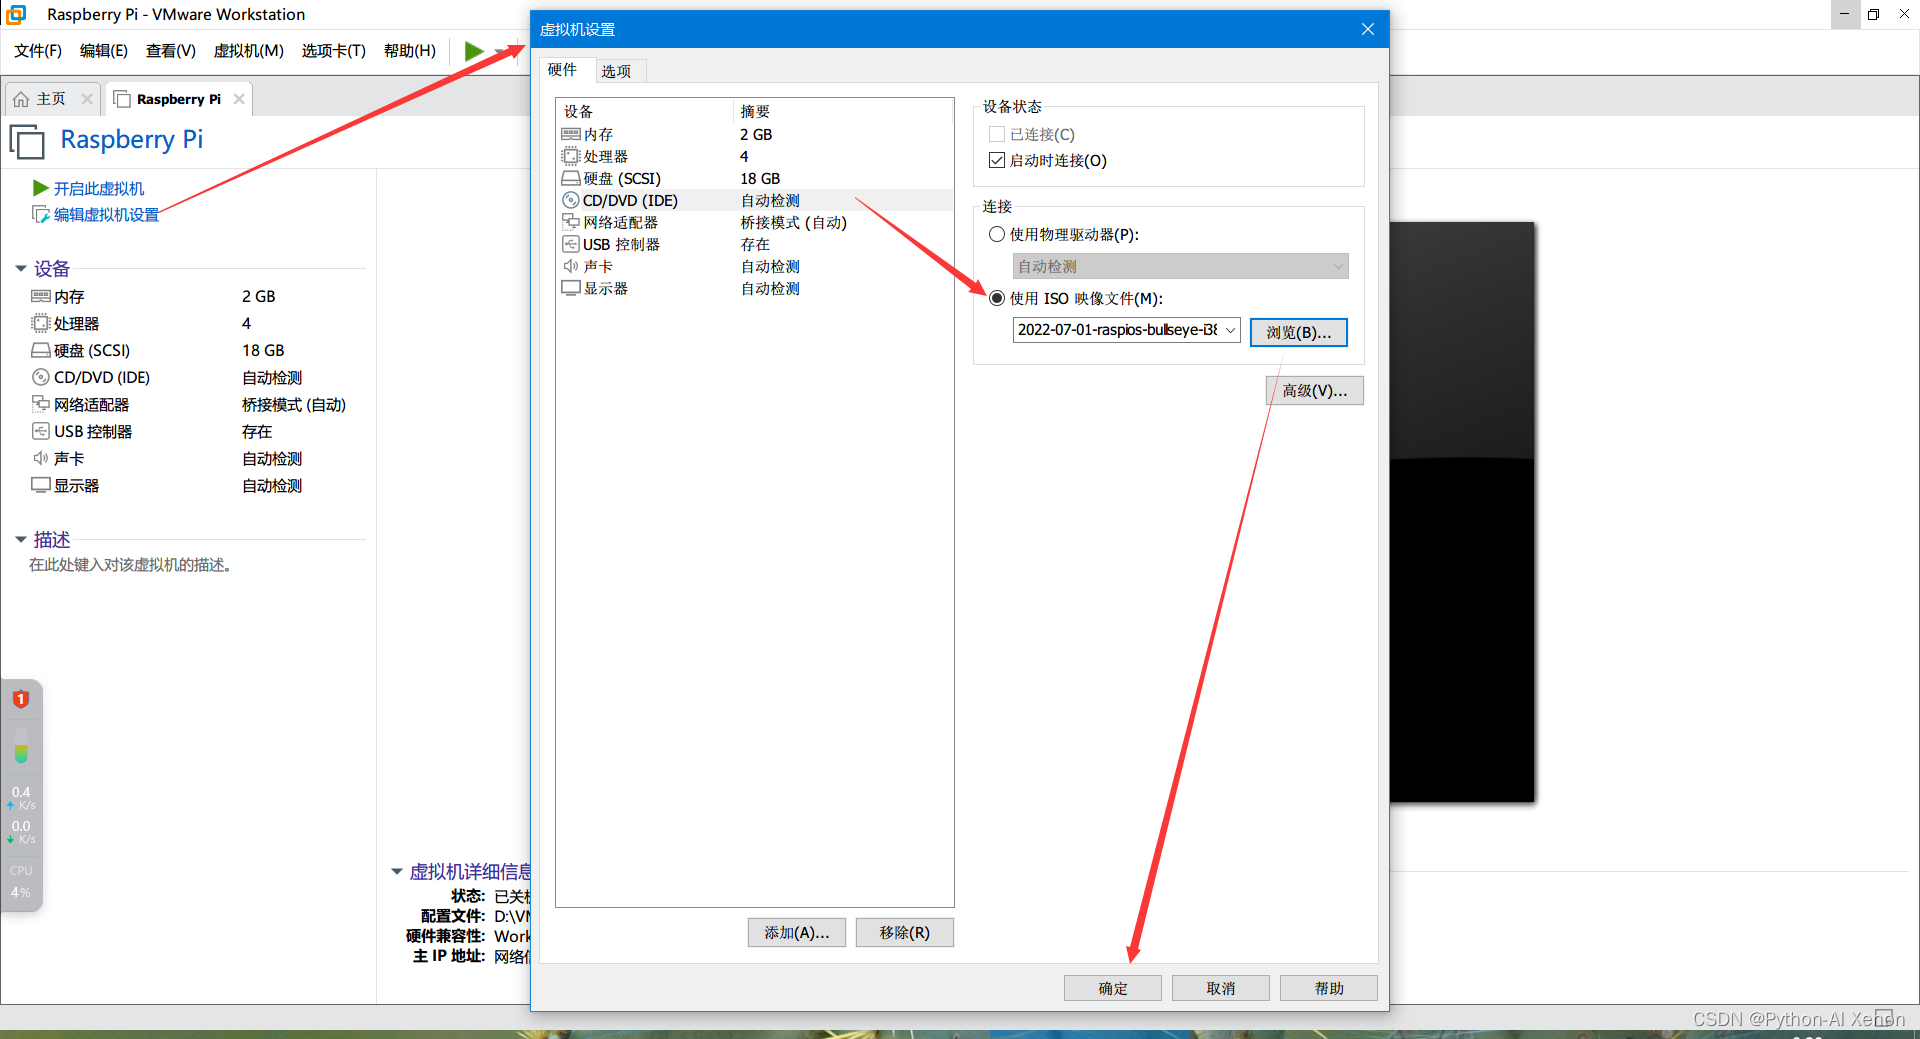
Task: Collapse the 描述 section in main window
Action: [x=21, y=540]
